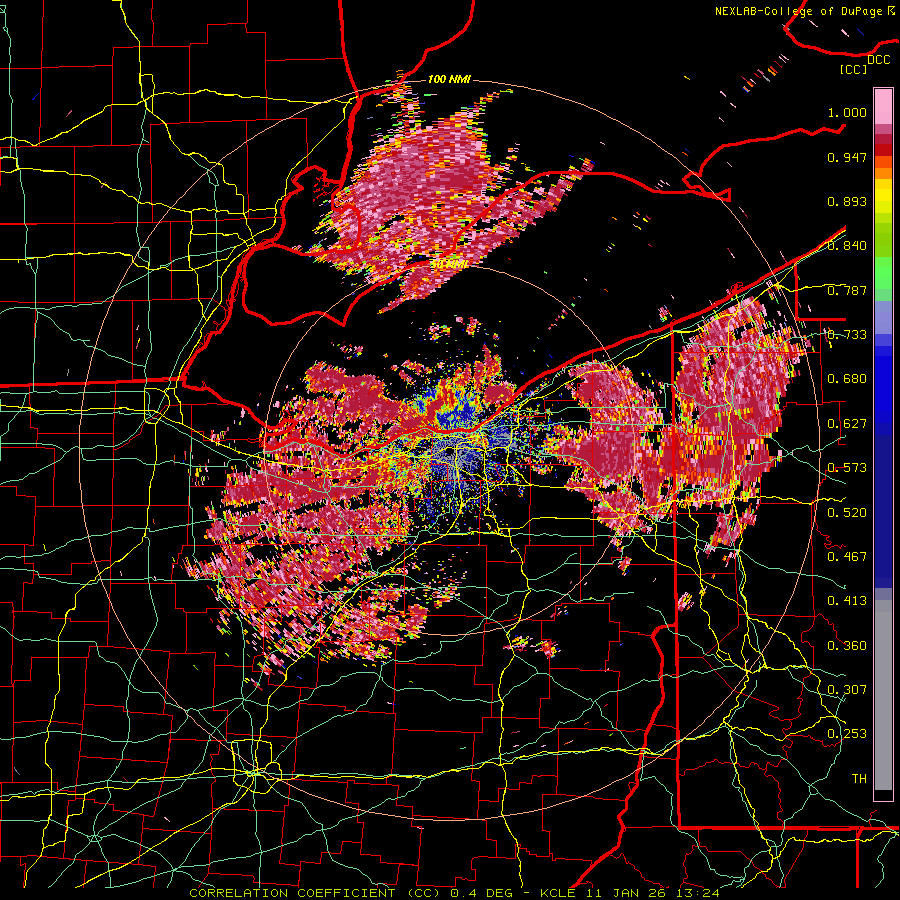The image size is (900, 900).
Task: Click the 0.413 legend value
Action: click(847, 601)
